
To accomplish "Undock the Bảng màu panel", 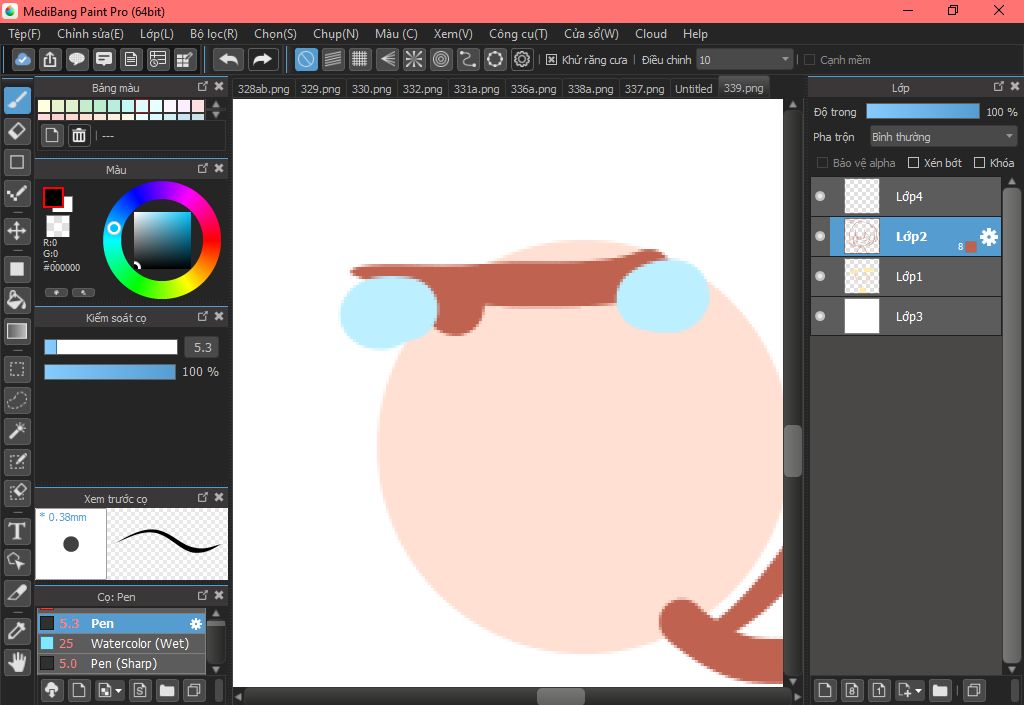I will tap(202, 86).
